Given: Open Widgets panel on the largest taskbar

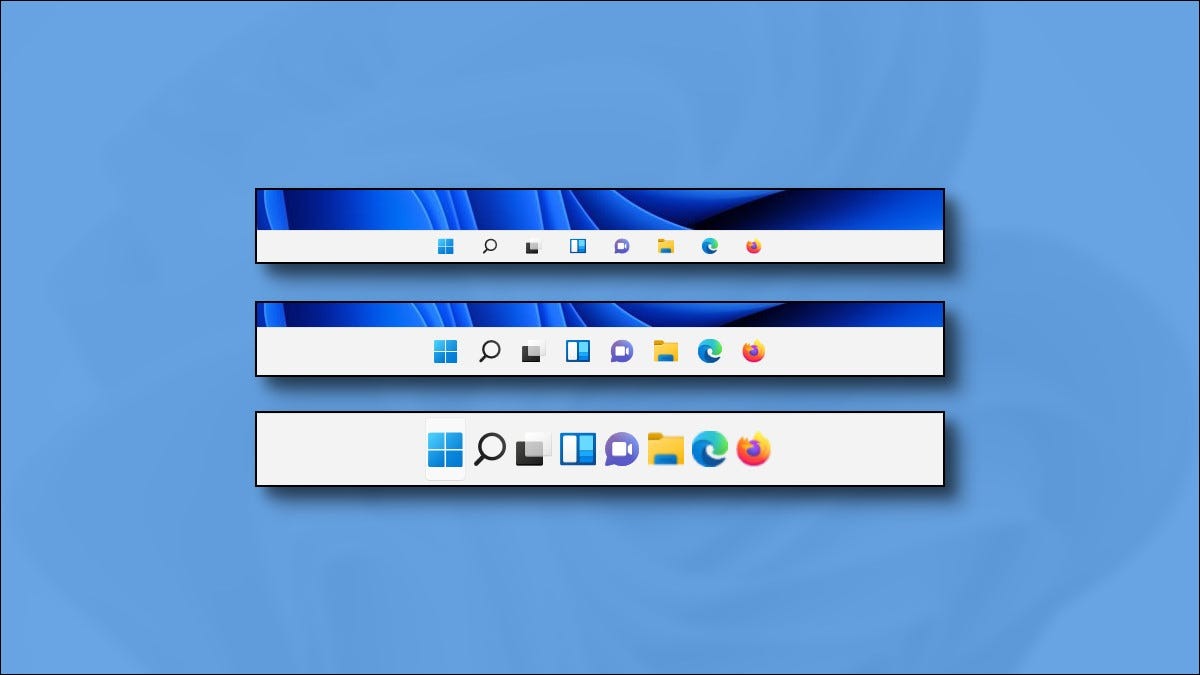Looking at the screenshot, I should pos(577,449).
